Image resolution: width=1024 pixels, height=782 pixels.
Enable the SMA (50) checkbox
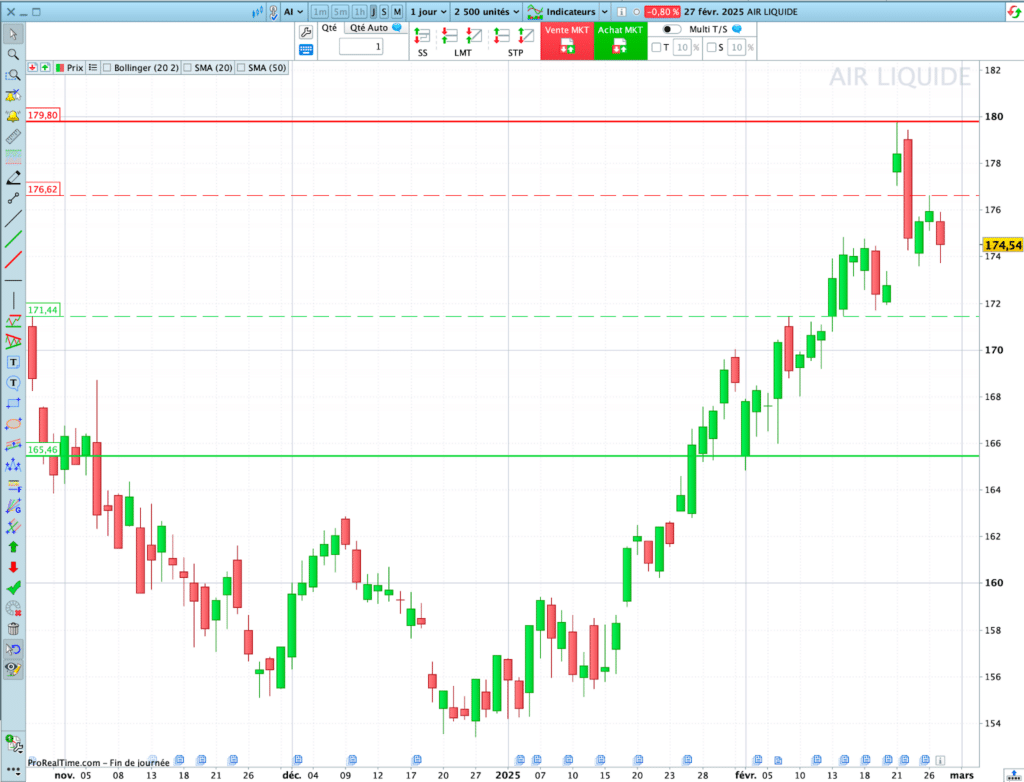(x=241, y=67)
